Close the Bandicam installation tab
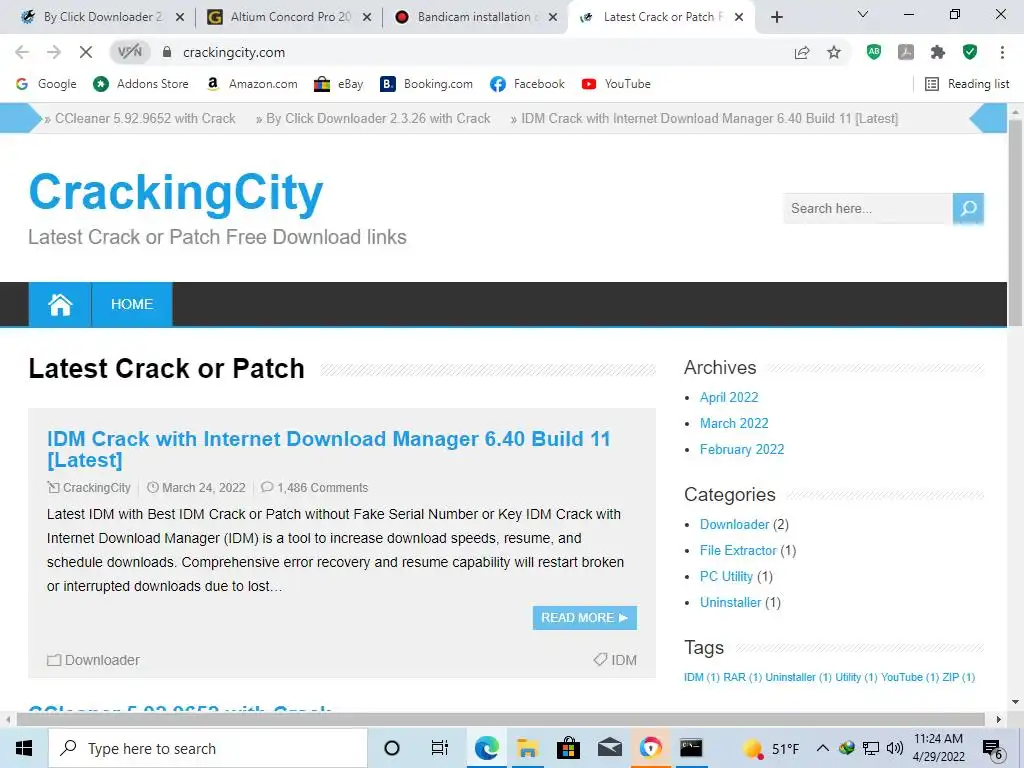 [553, 18]
